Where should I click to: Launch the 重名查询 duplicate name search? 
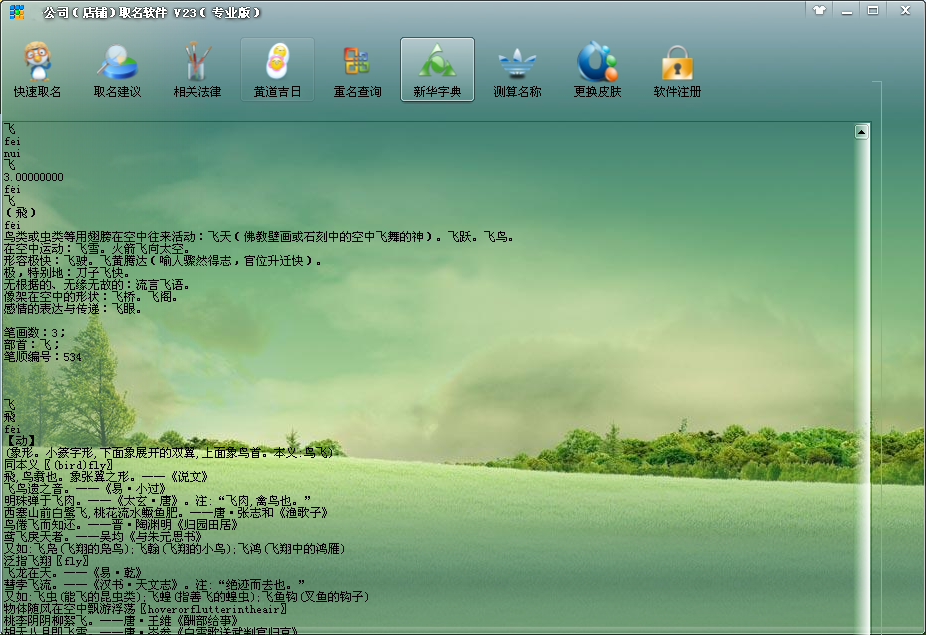pos(357,71)
